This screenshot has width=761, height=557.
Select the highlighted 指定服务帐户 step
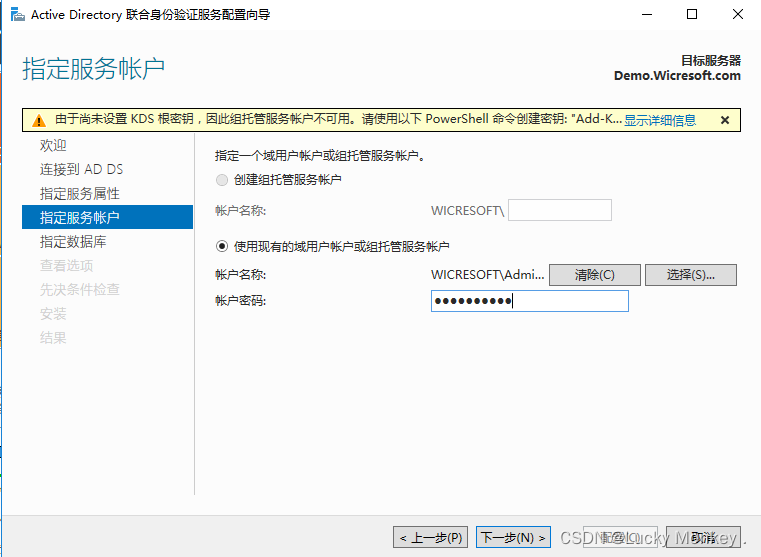pos(107,217)
